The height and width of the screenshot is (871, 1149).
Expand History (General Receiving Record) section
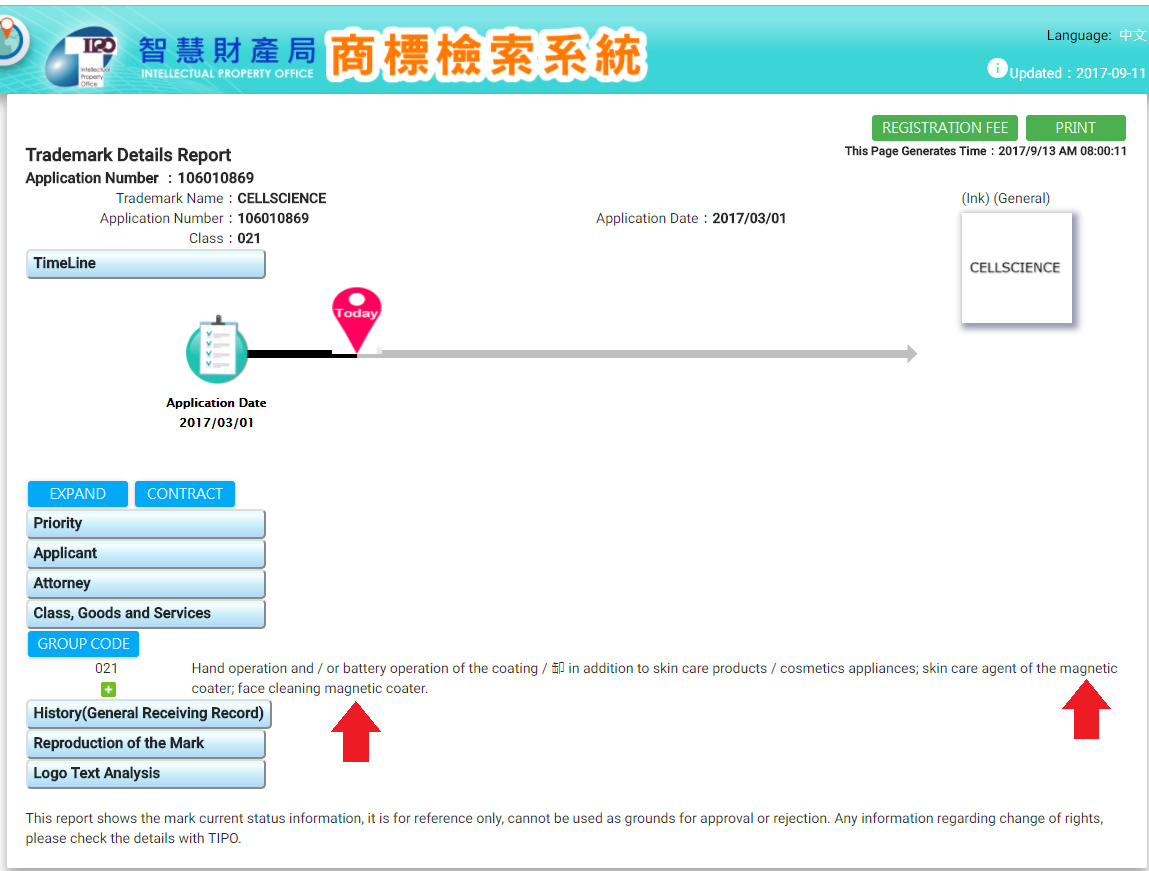(149, 714)
